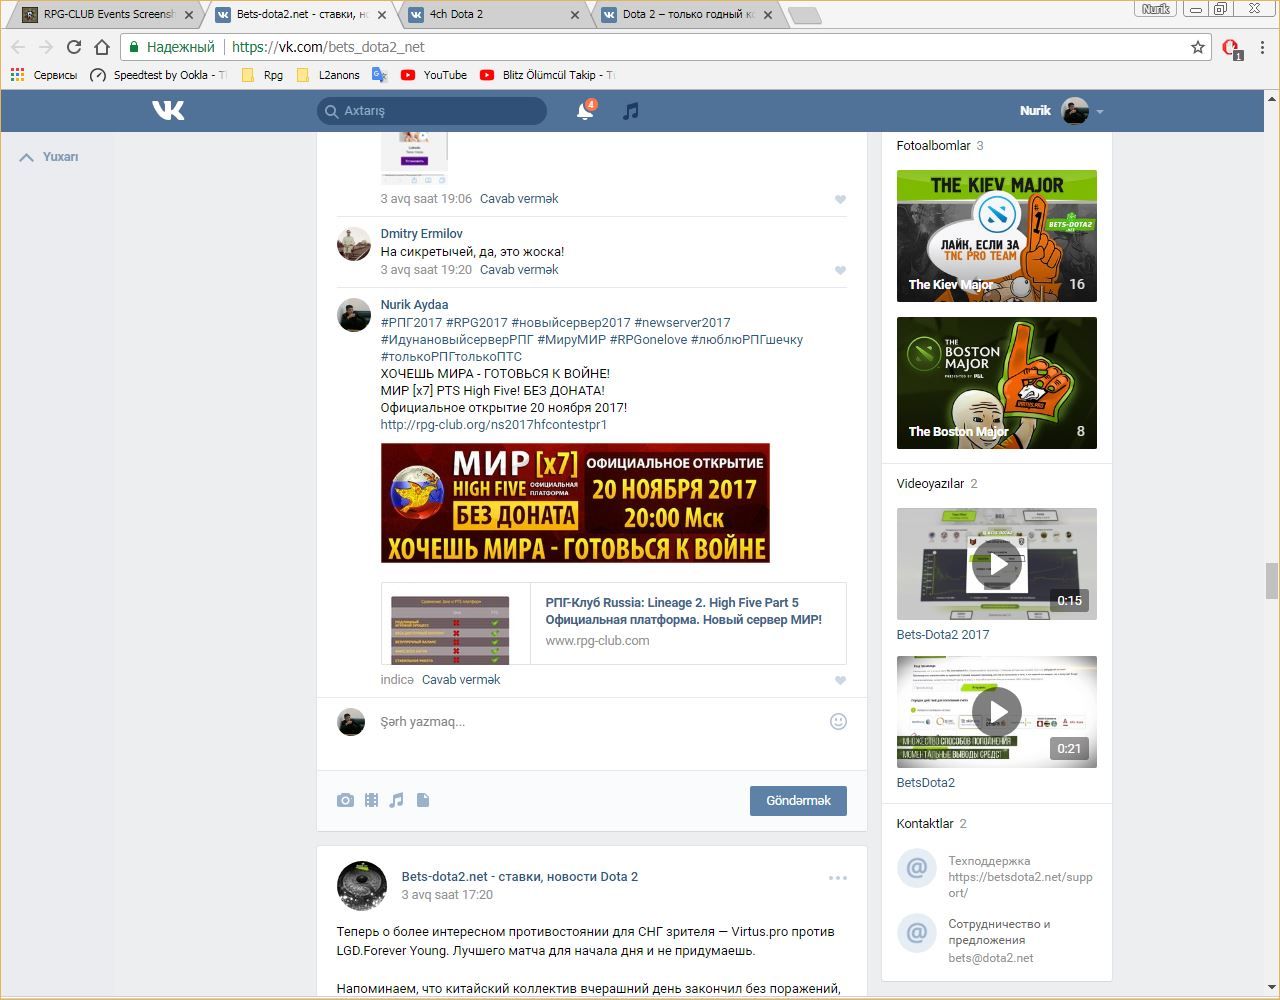Open РПГ-Клуб Russia Lineage 2 link title
The height and width of the screenshot is (1000, 1280).
coord(683,611)
